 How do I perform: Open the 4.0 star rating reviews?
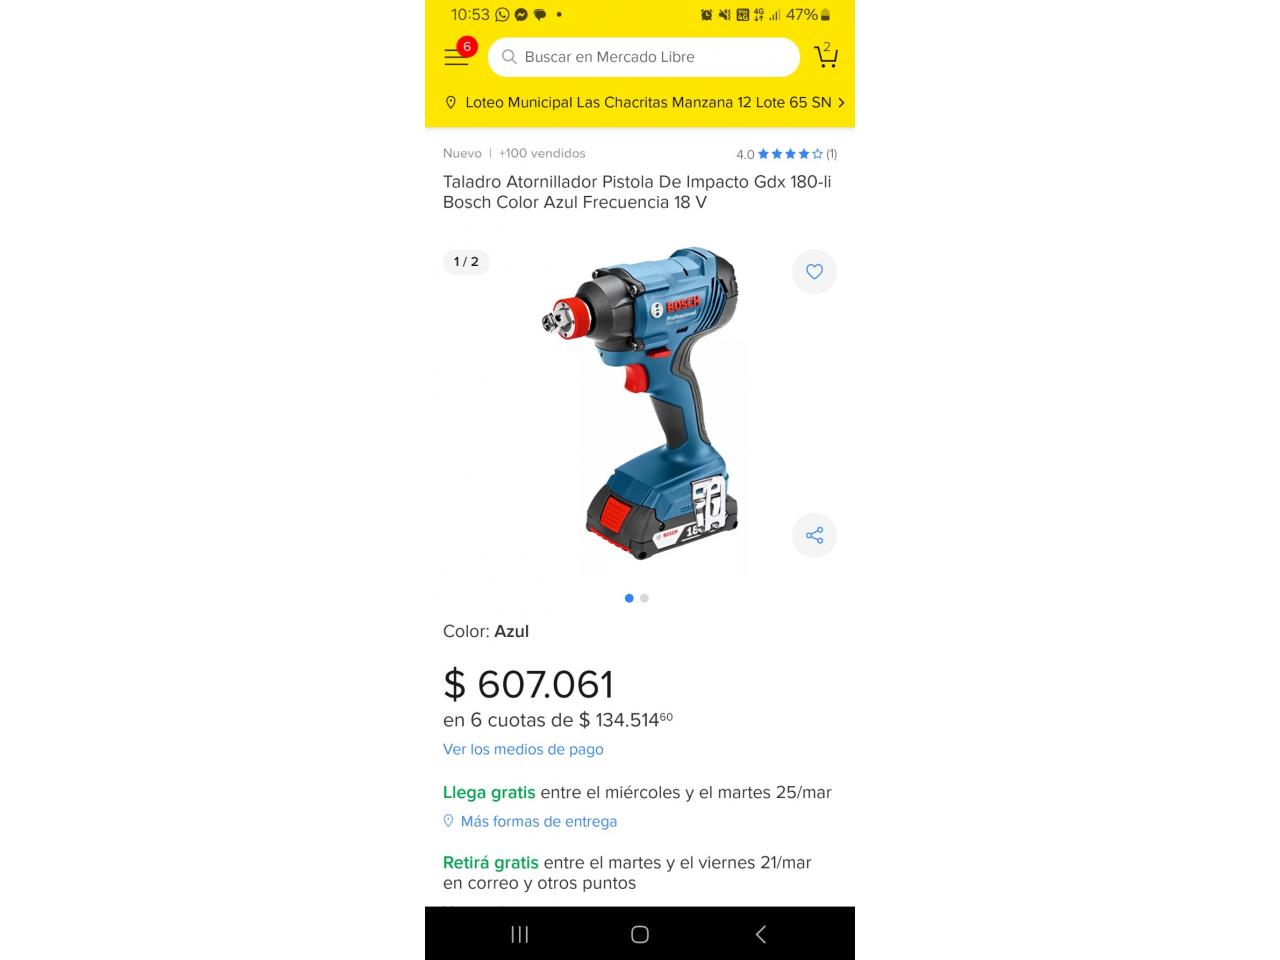tap(786, 154)
